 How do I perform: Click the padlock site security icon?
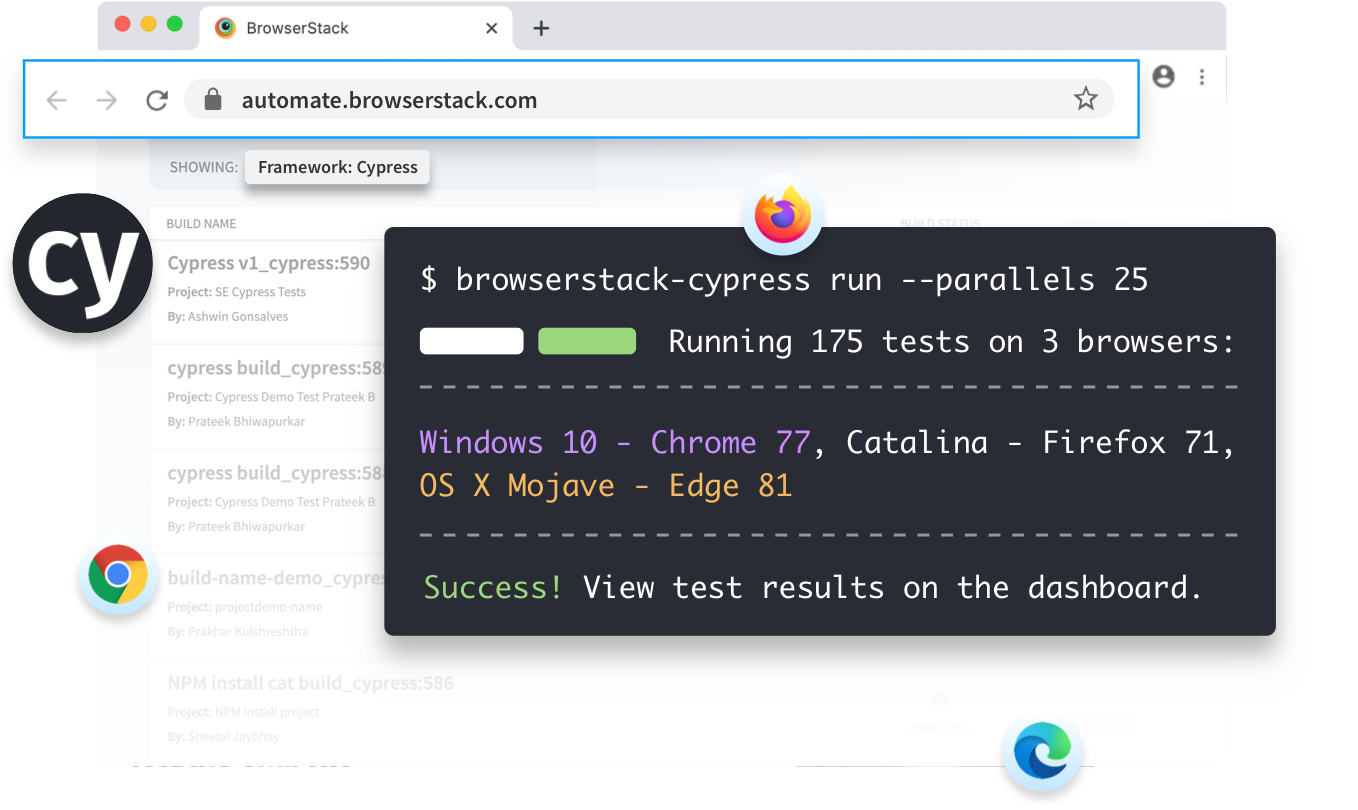pos(211,99)
